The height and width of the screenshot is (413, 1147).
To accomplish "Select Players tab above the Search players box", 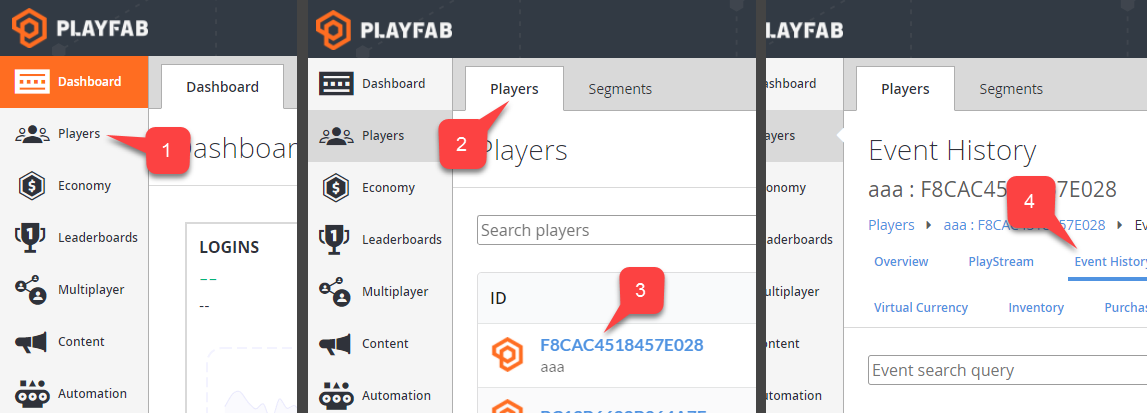I will tap(514, 89).
